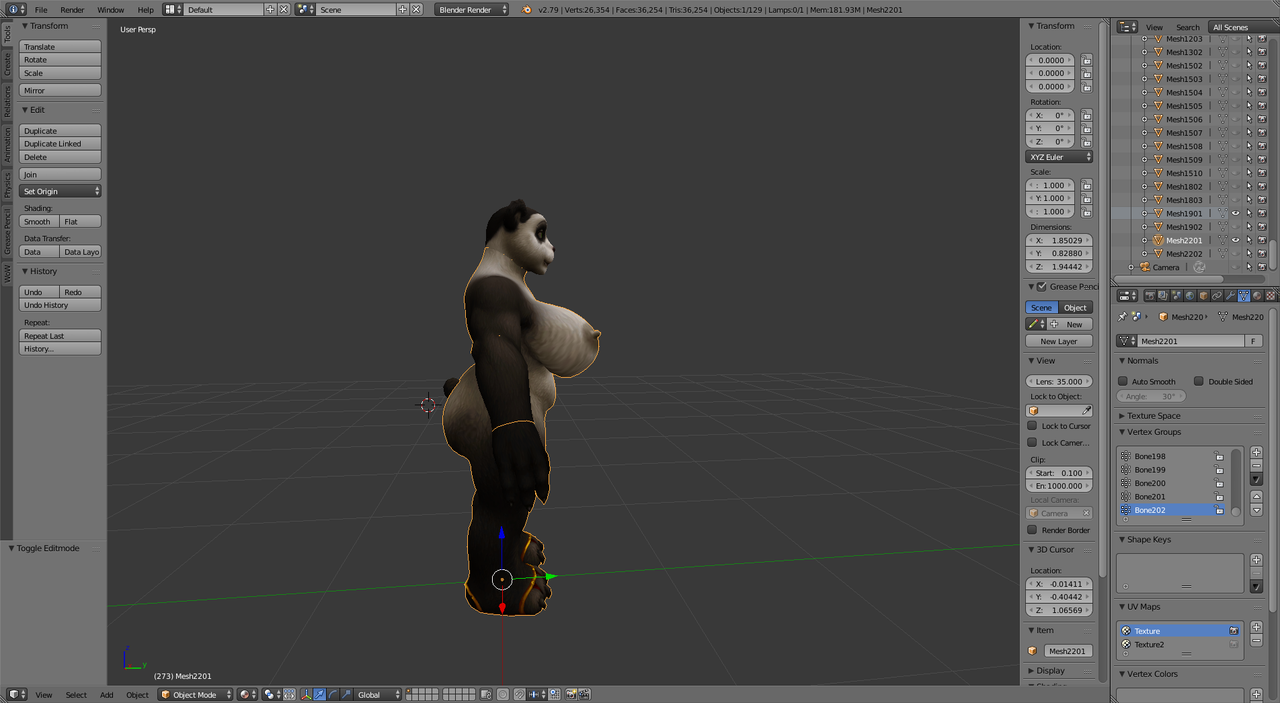Screen dimensions: 1280x703
Task: Add a UV map with plus icon
Action: [1256, 628]
